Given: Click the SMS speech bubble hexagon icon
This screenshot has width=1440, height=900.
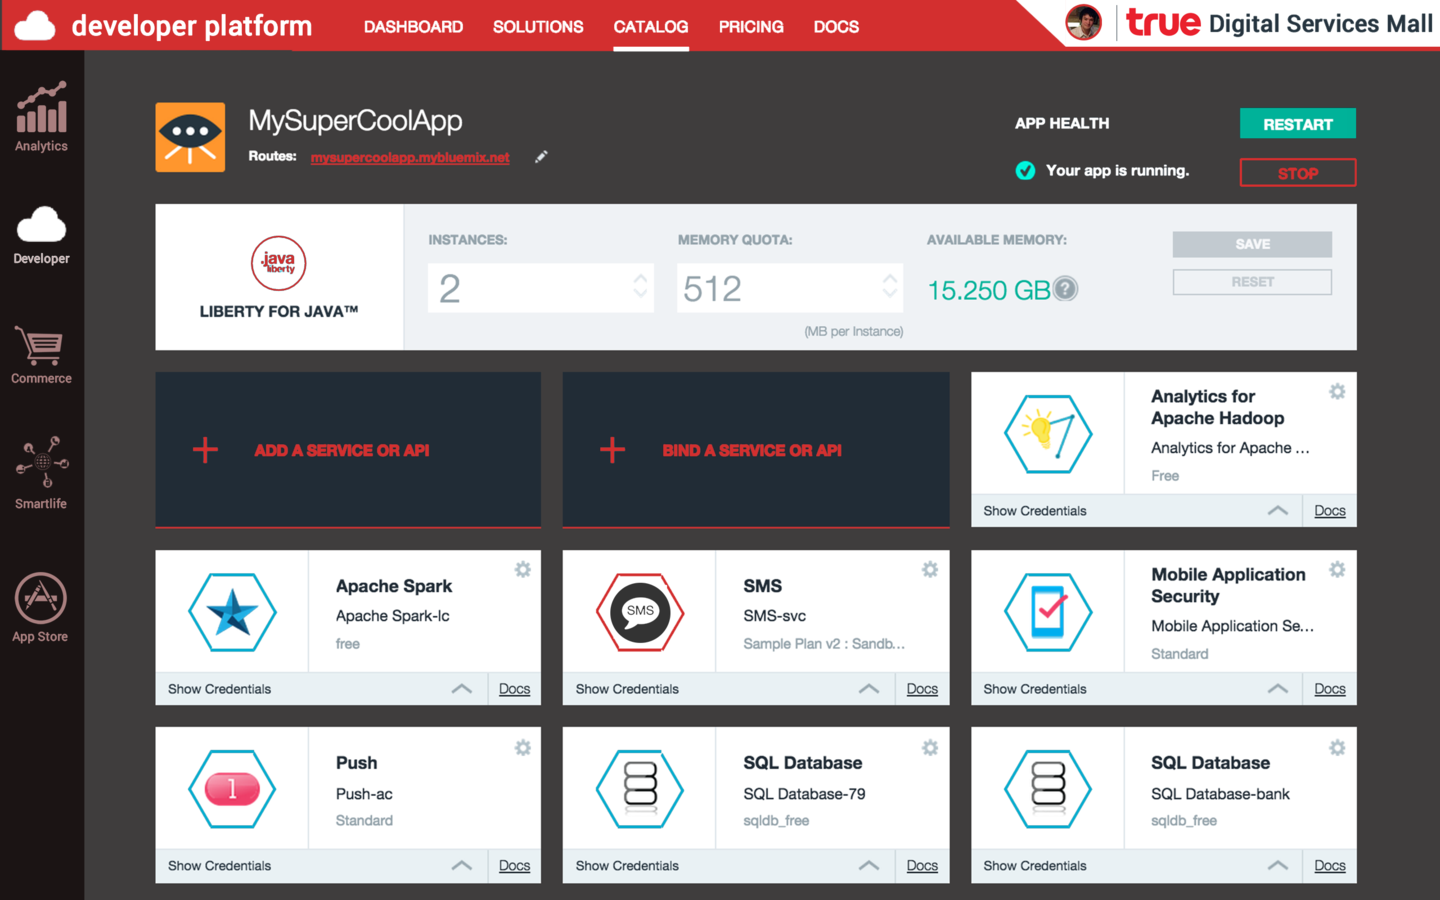Looking at the screenshot, I should tap(640, 612).
